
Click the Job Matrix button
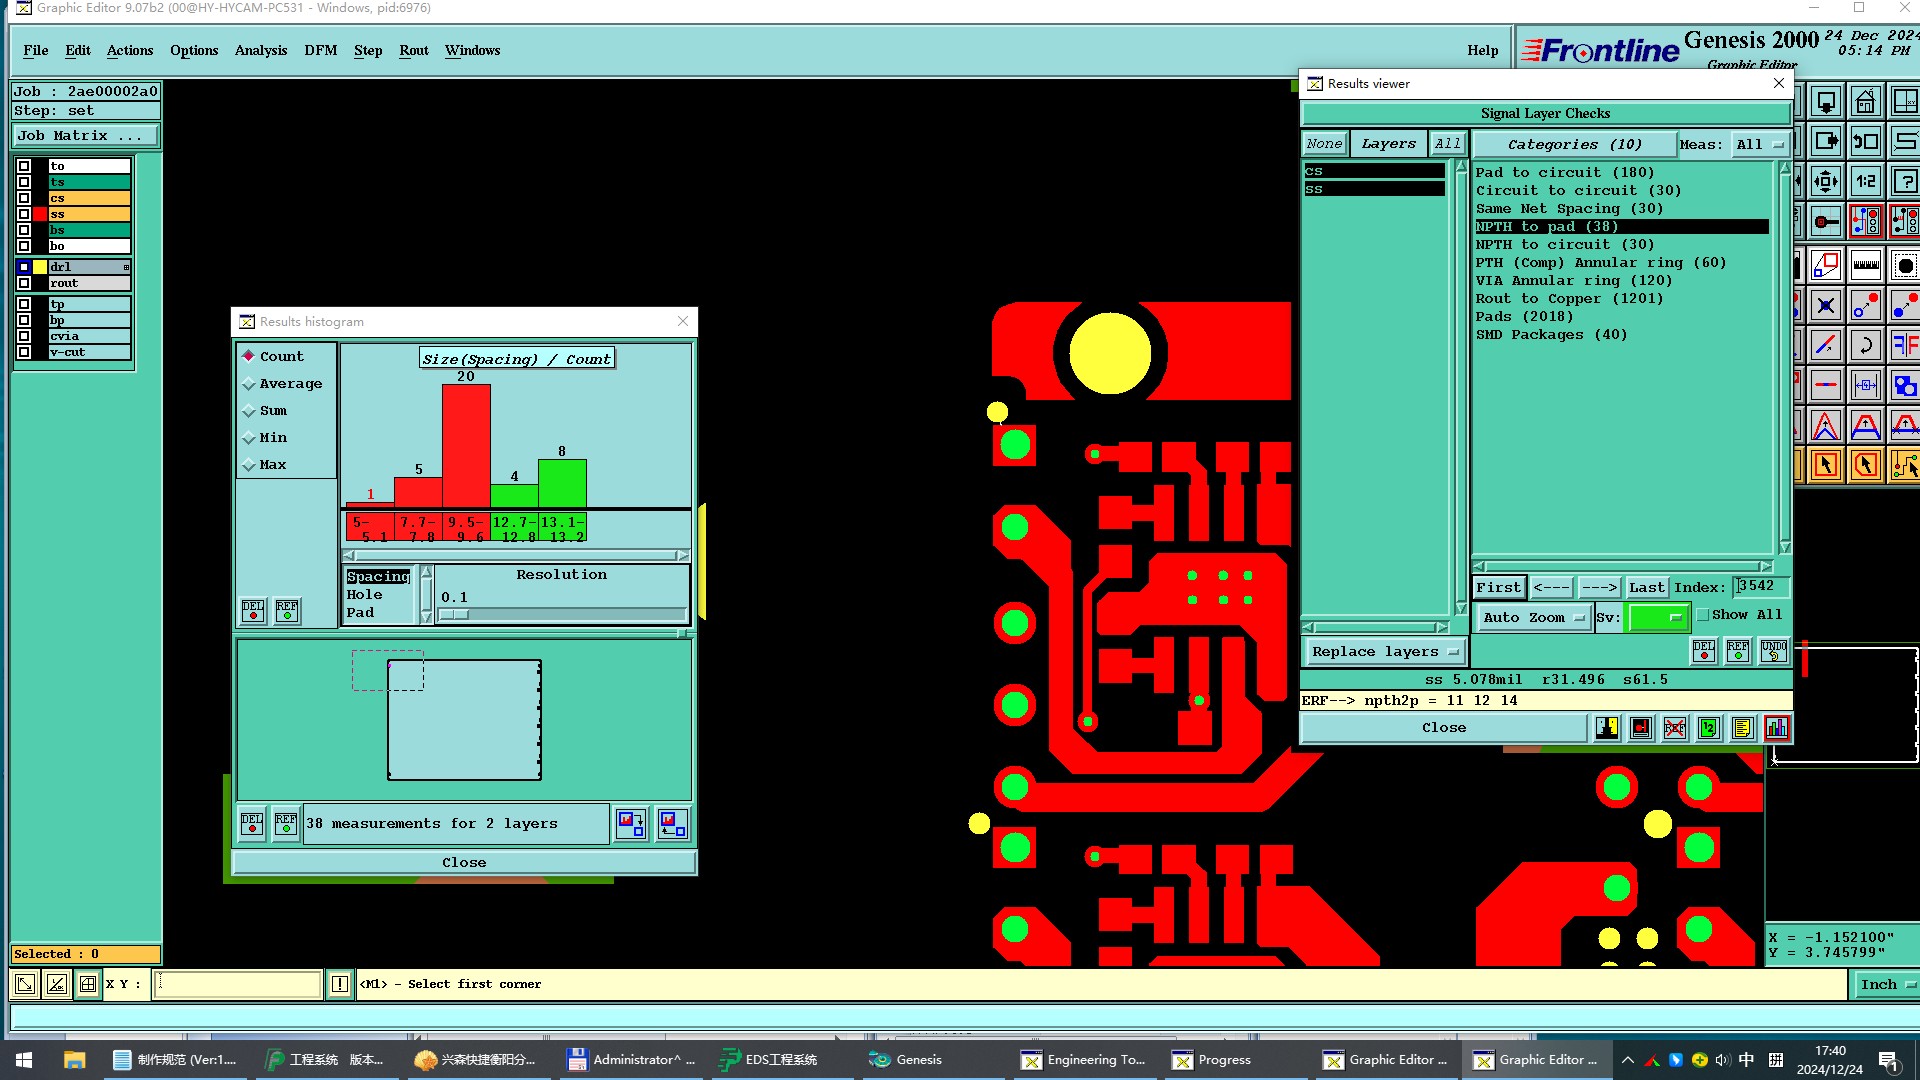tap(84, 136)
